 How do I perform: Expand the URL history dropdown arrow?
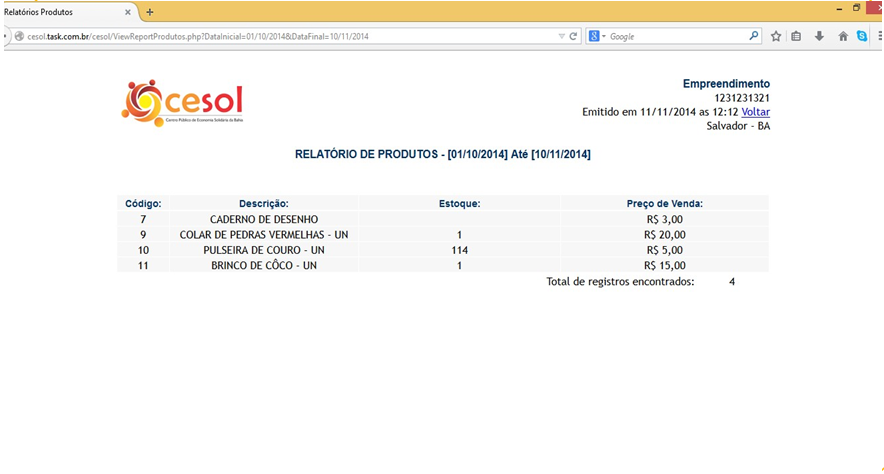[561, 36]
